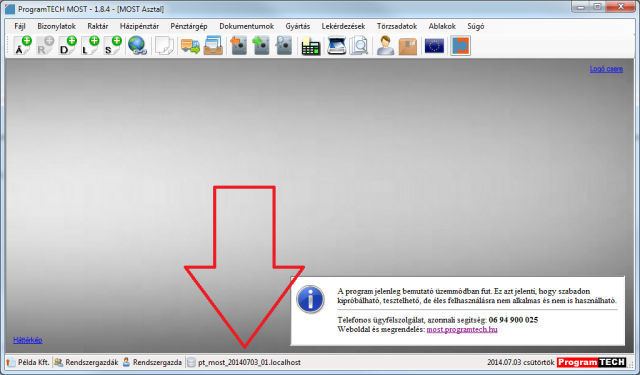Screen dimensions: 640x375
Task: Open the Bizonylatok menu
Action: (56, 26)
